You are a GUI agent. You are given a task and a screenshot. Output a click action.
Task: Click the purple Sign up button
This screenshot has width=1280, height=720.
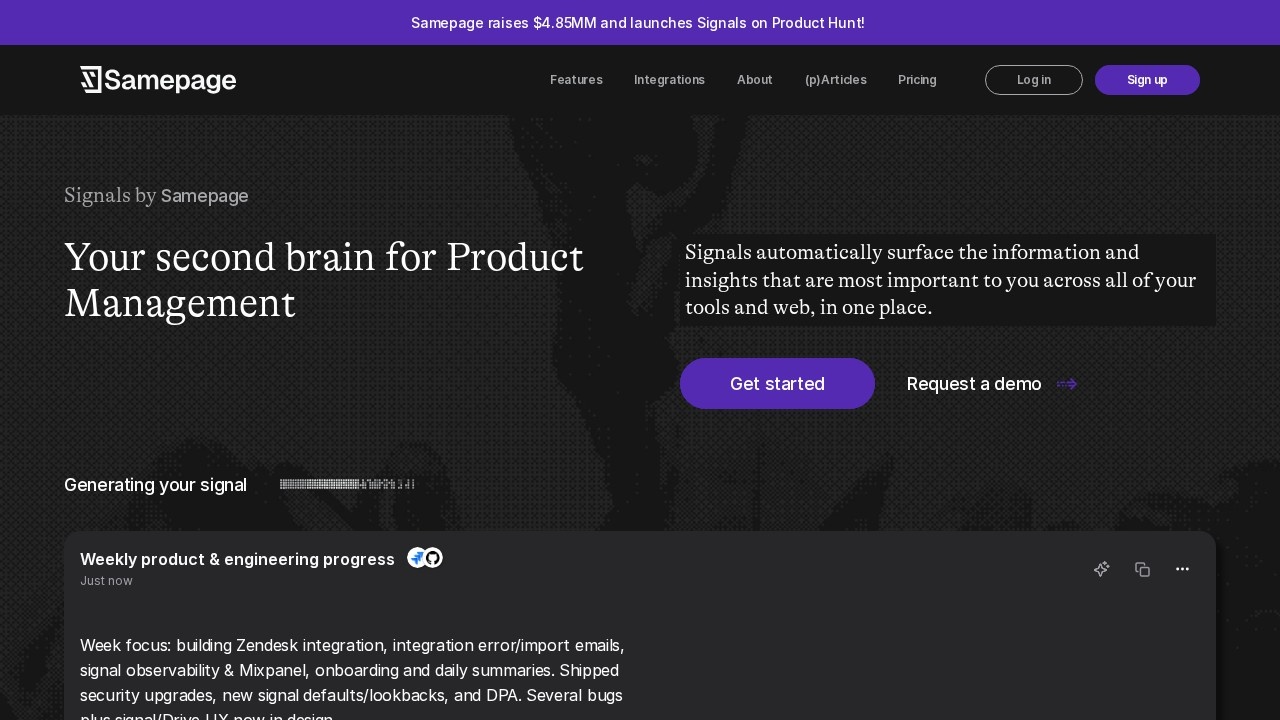point(1147,80)
